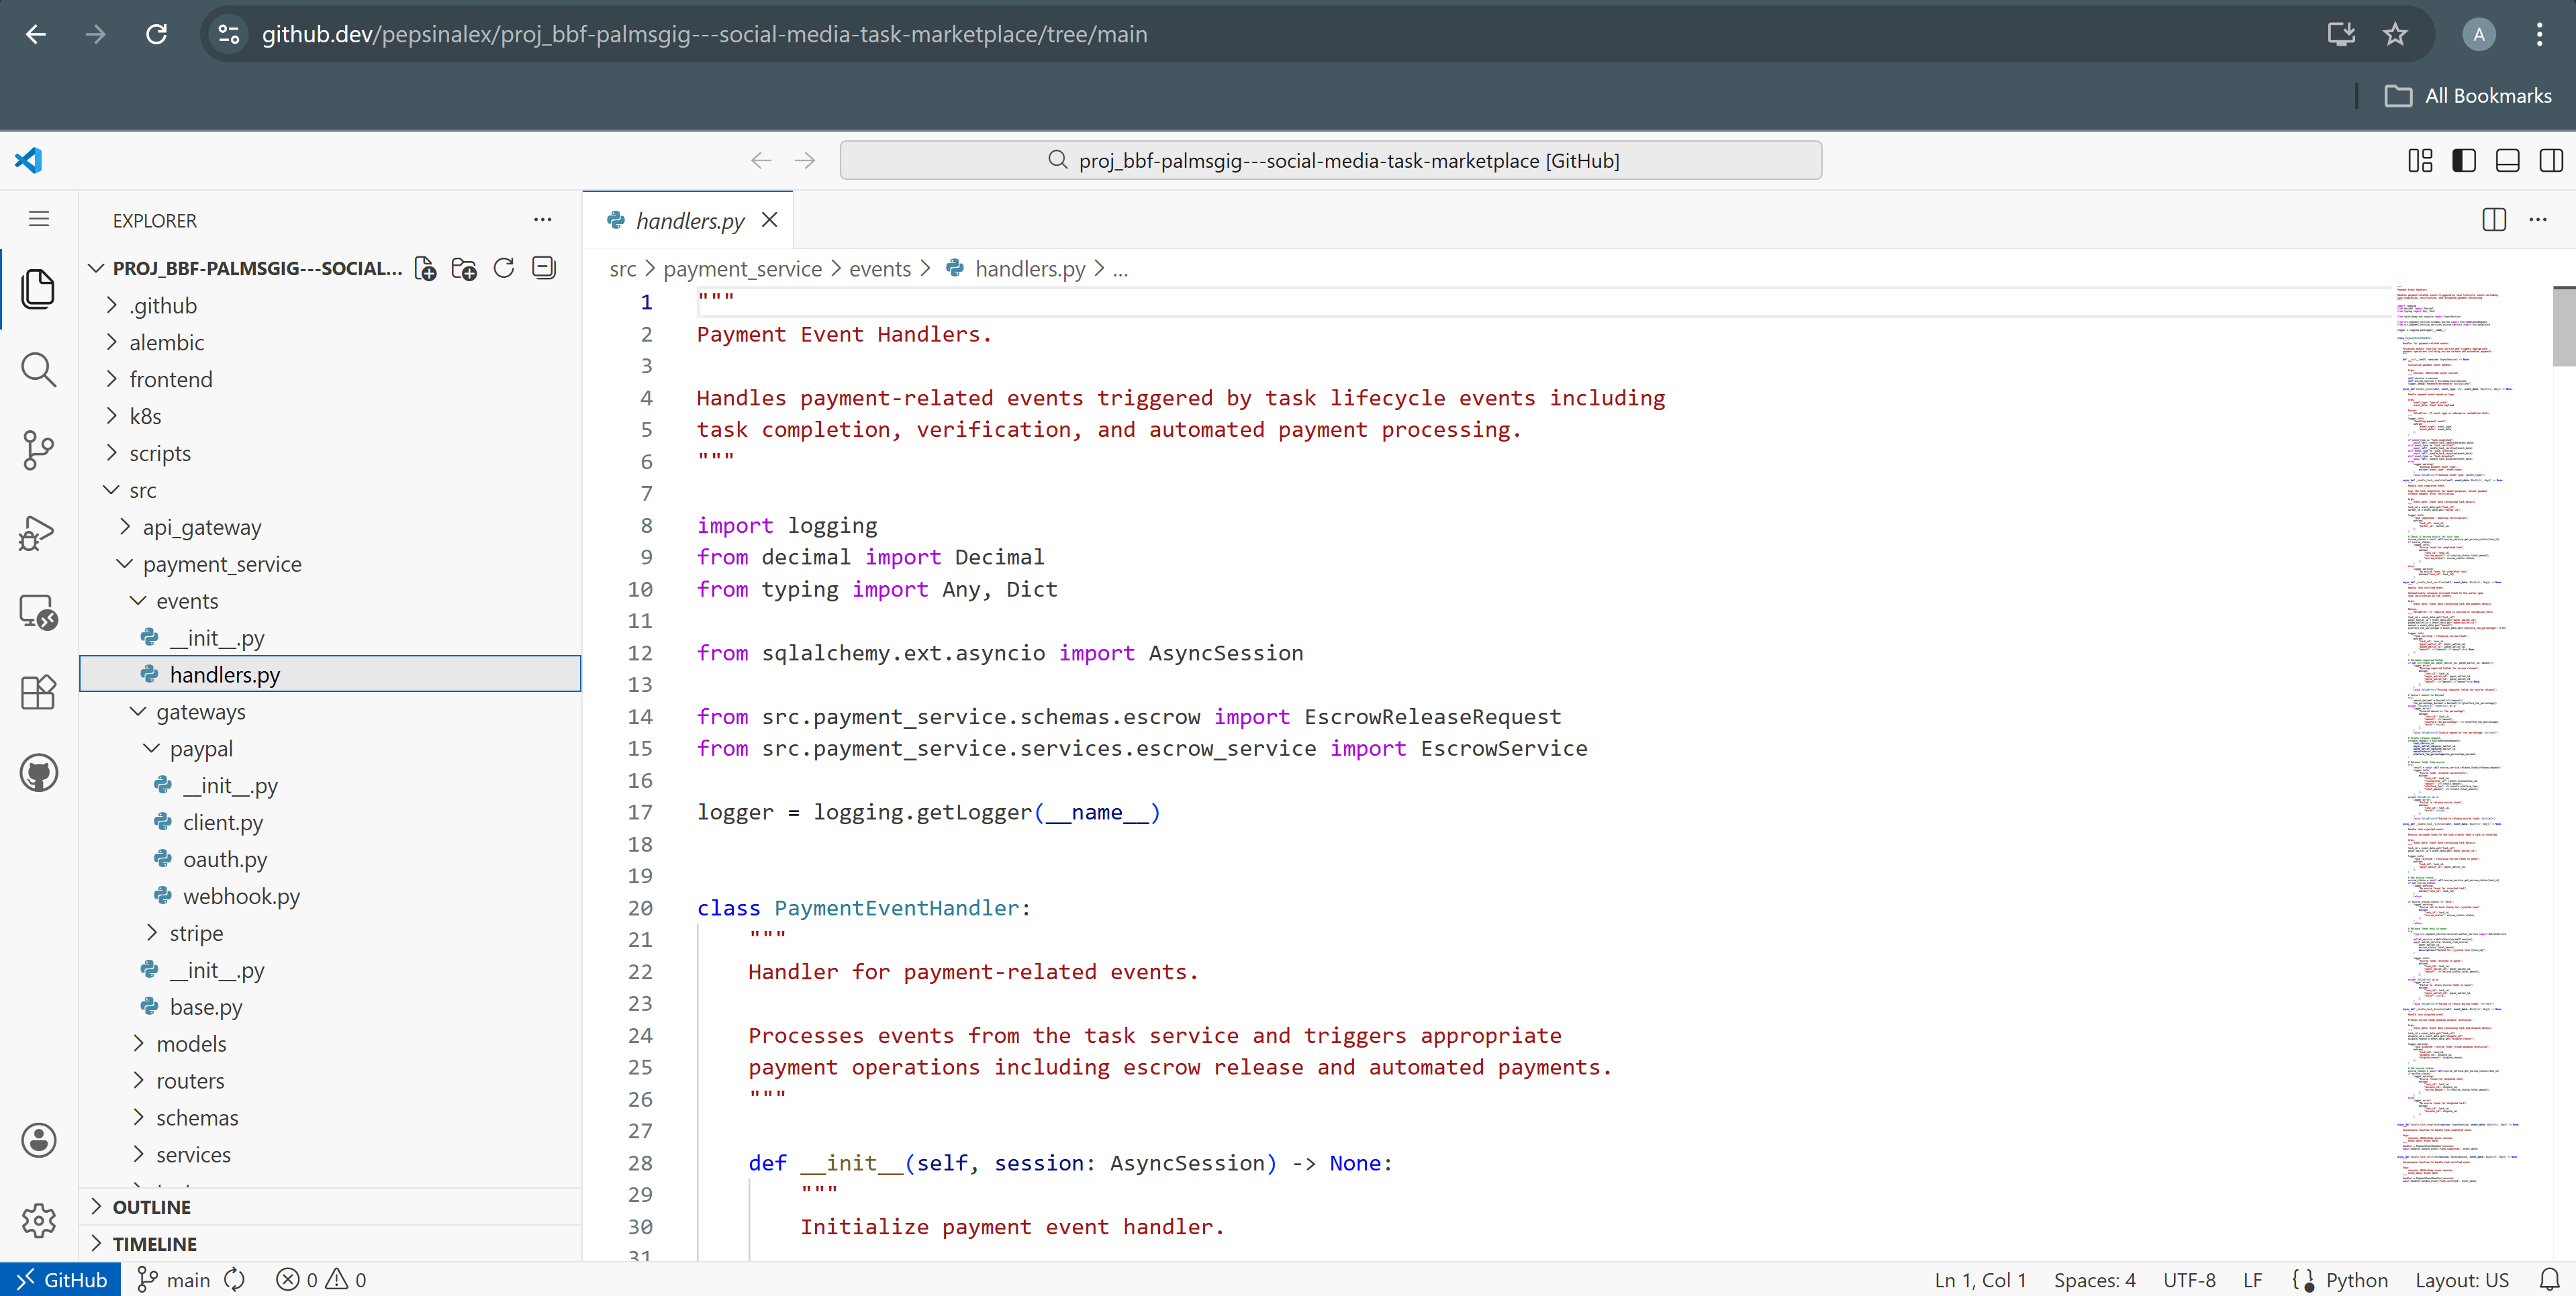2576x1296 pixels.
Task: Expand the OUTLINE section
Action: tap(151, 1207)
